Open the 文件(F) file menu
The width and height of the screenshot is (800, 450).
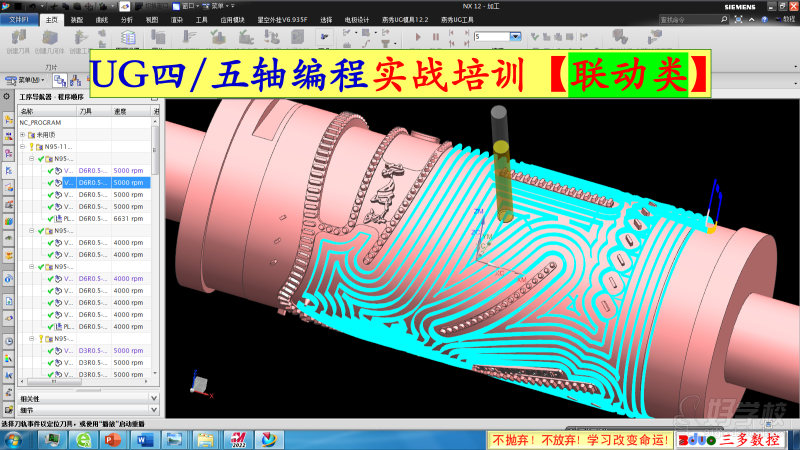click(x=21, y=19)
